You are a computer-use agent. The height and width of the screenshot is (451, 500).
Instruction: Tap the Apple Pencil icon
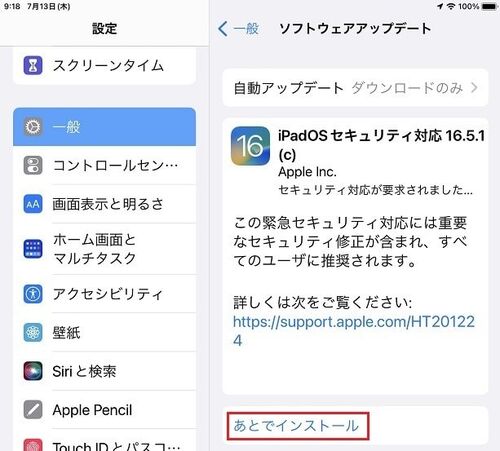tap(33, 410)
